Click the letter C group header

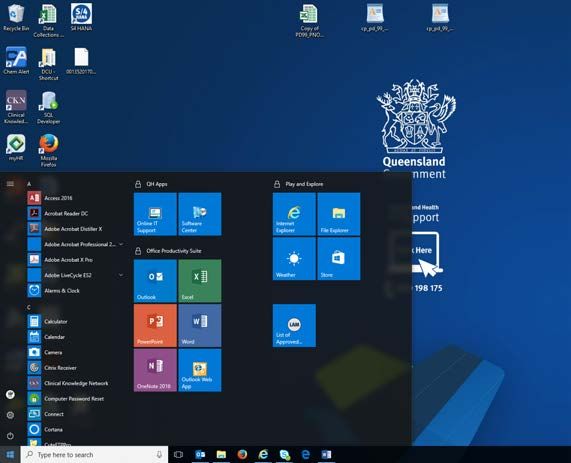pyautogui.click(x=29, y=308)
